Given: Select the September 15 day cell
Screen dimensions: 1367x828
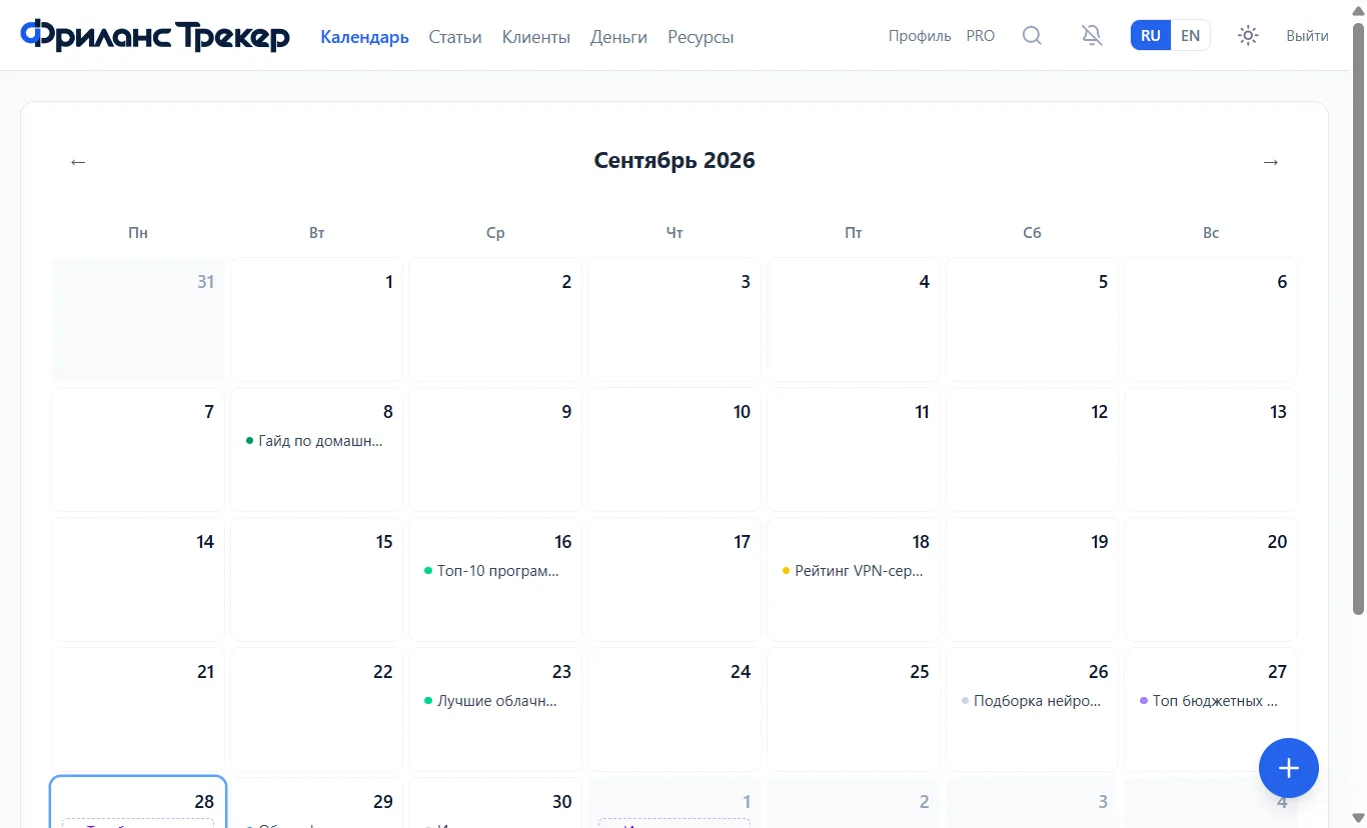Looking at the screenshot, I should [x=316, y=580].
